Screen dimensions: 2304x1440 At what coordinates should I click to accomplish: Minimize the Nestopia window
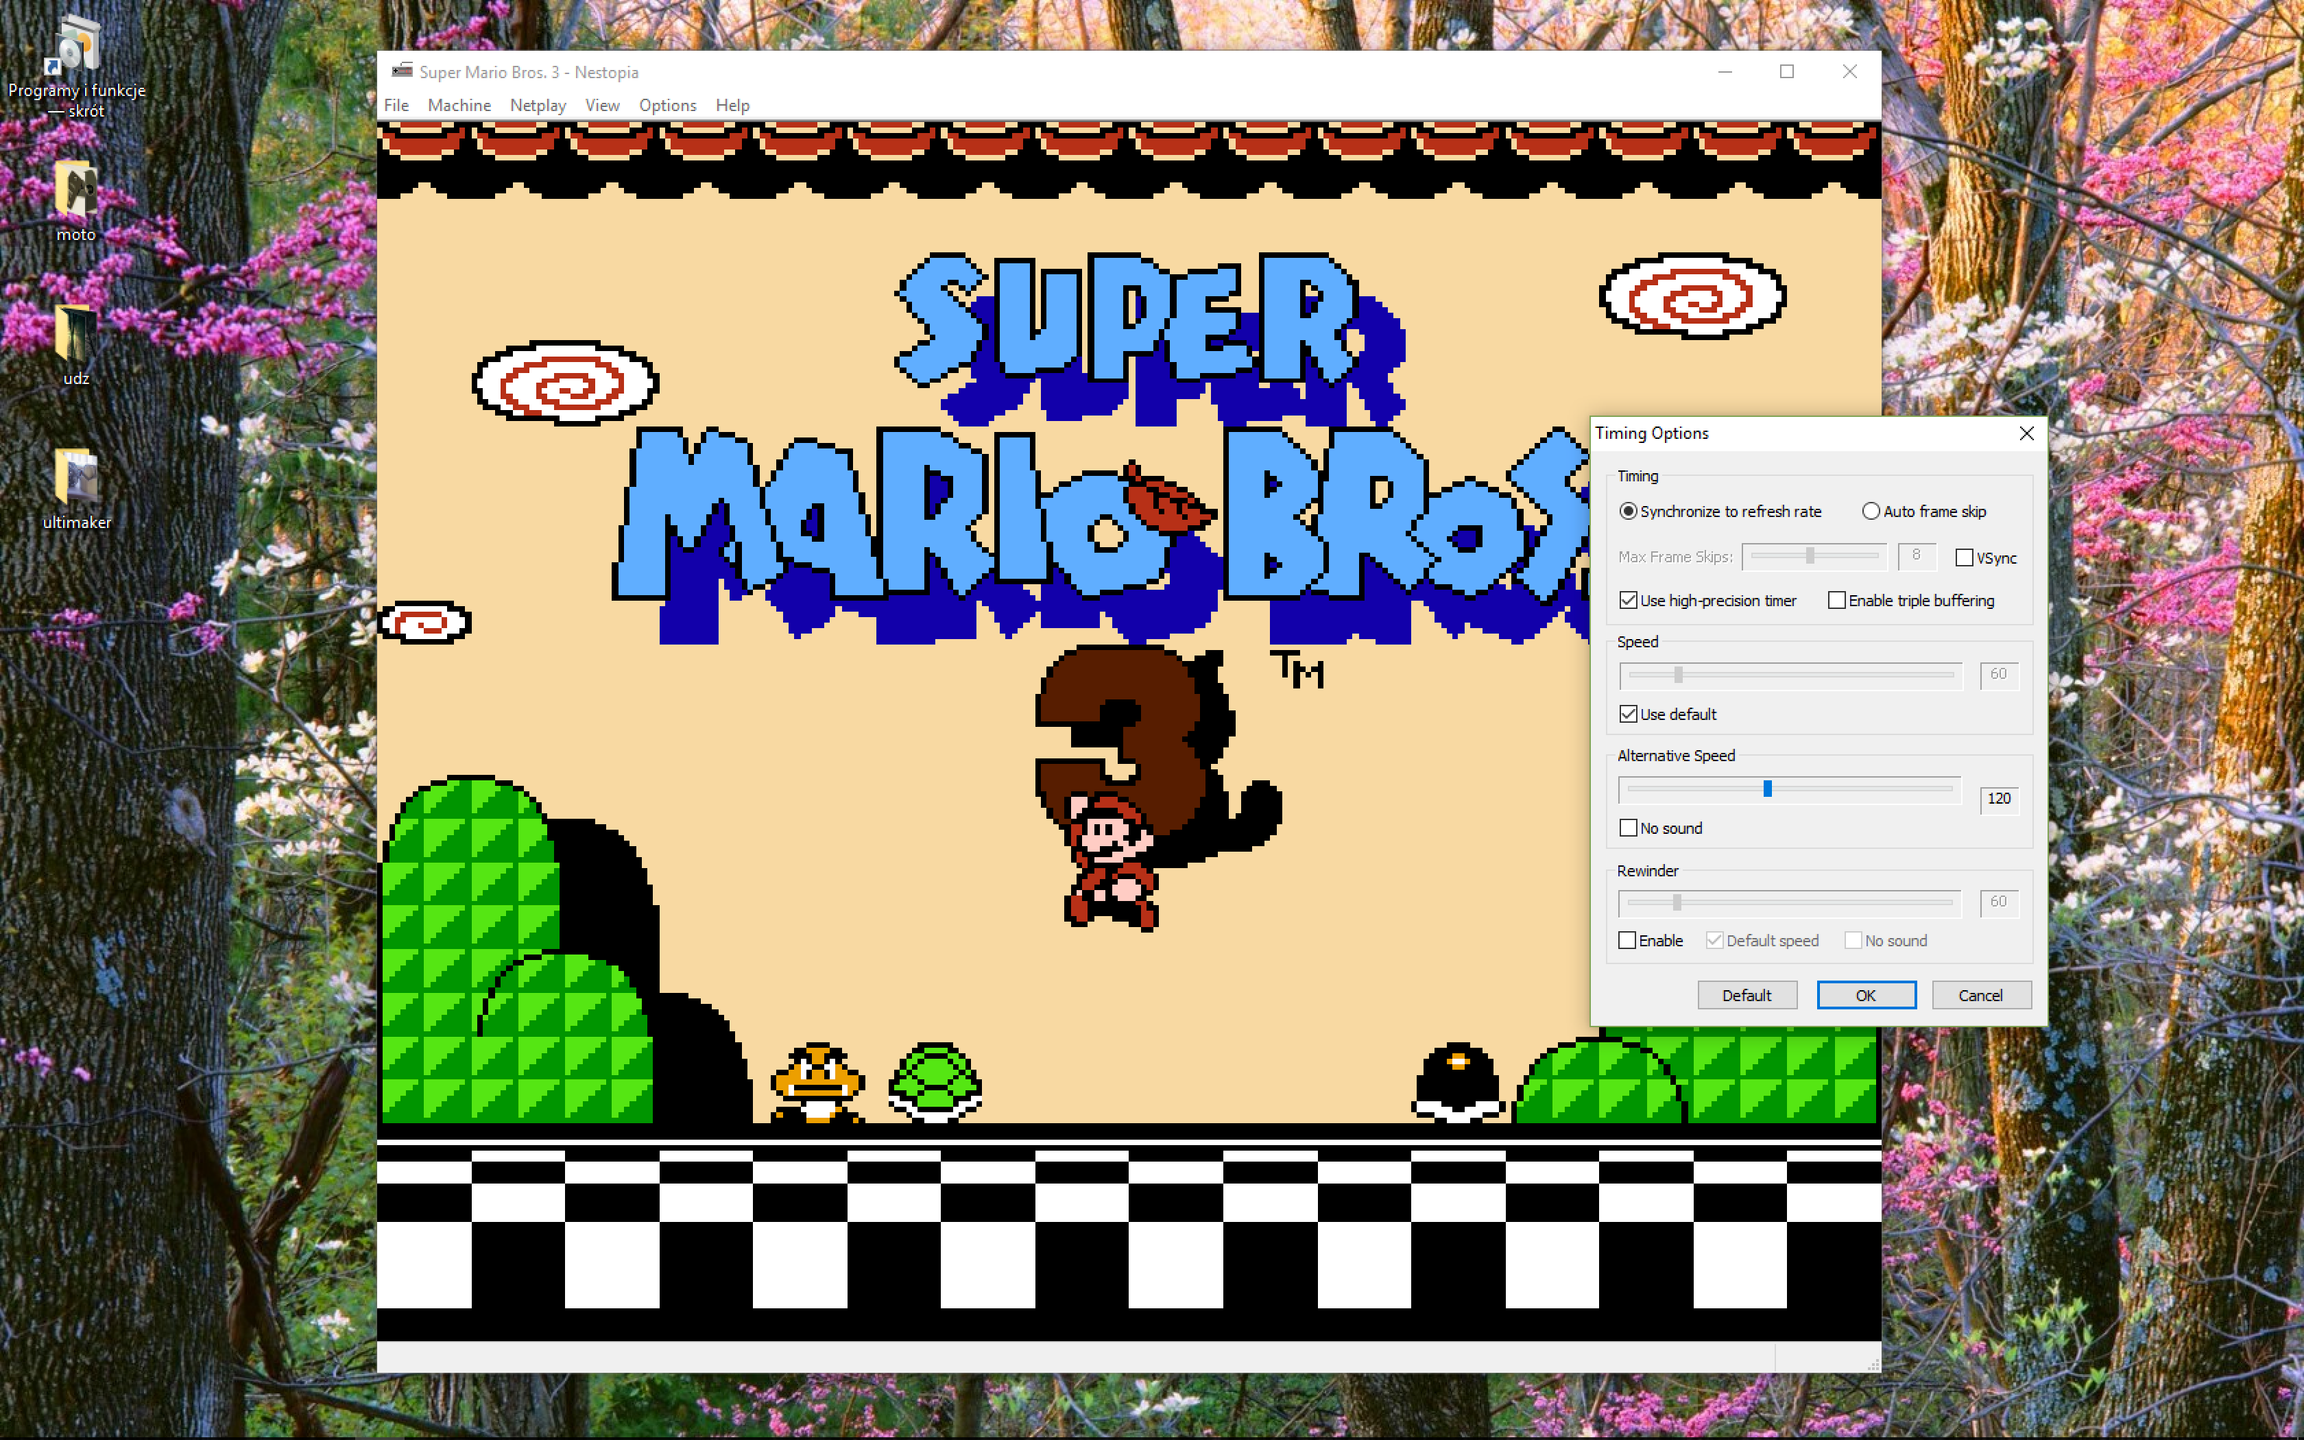pyautogui.click(x=1725, y=71)
